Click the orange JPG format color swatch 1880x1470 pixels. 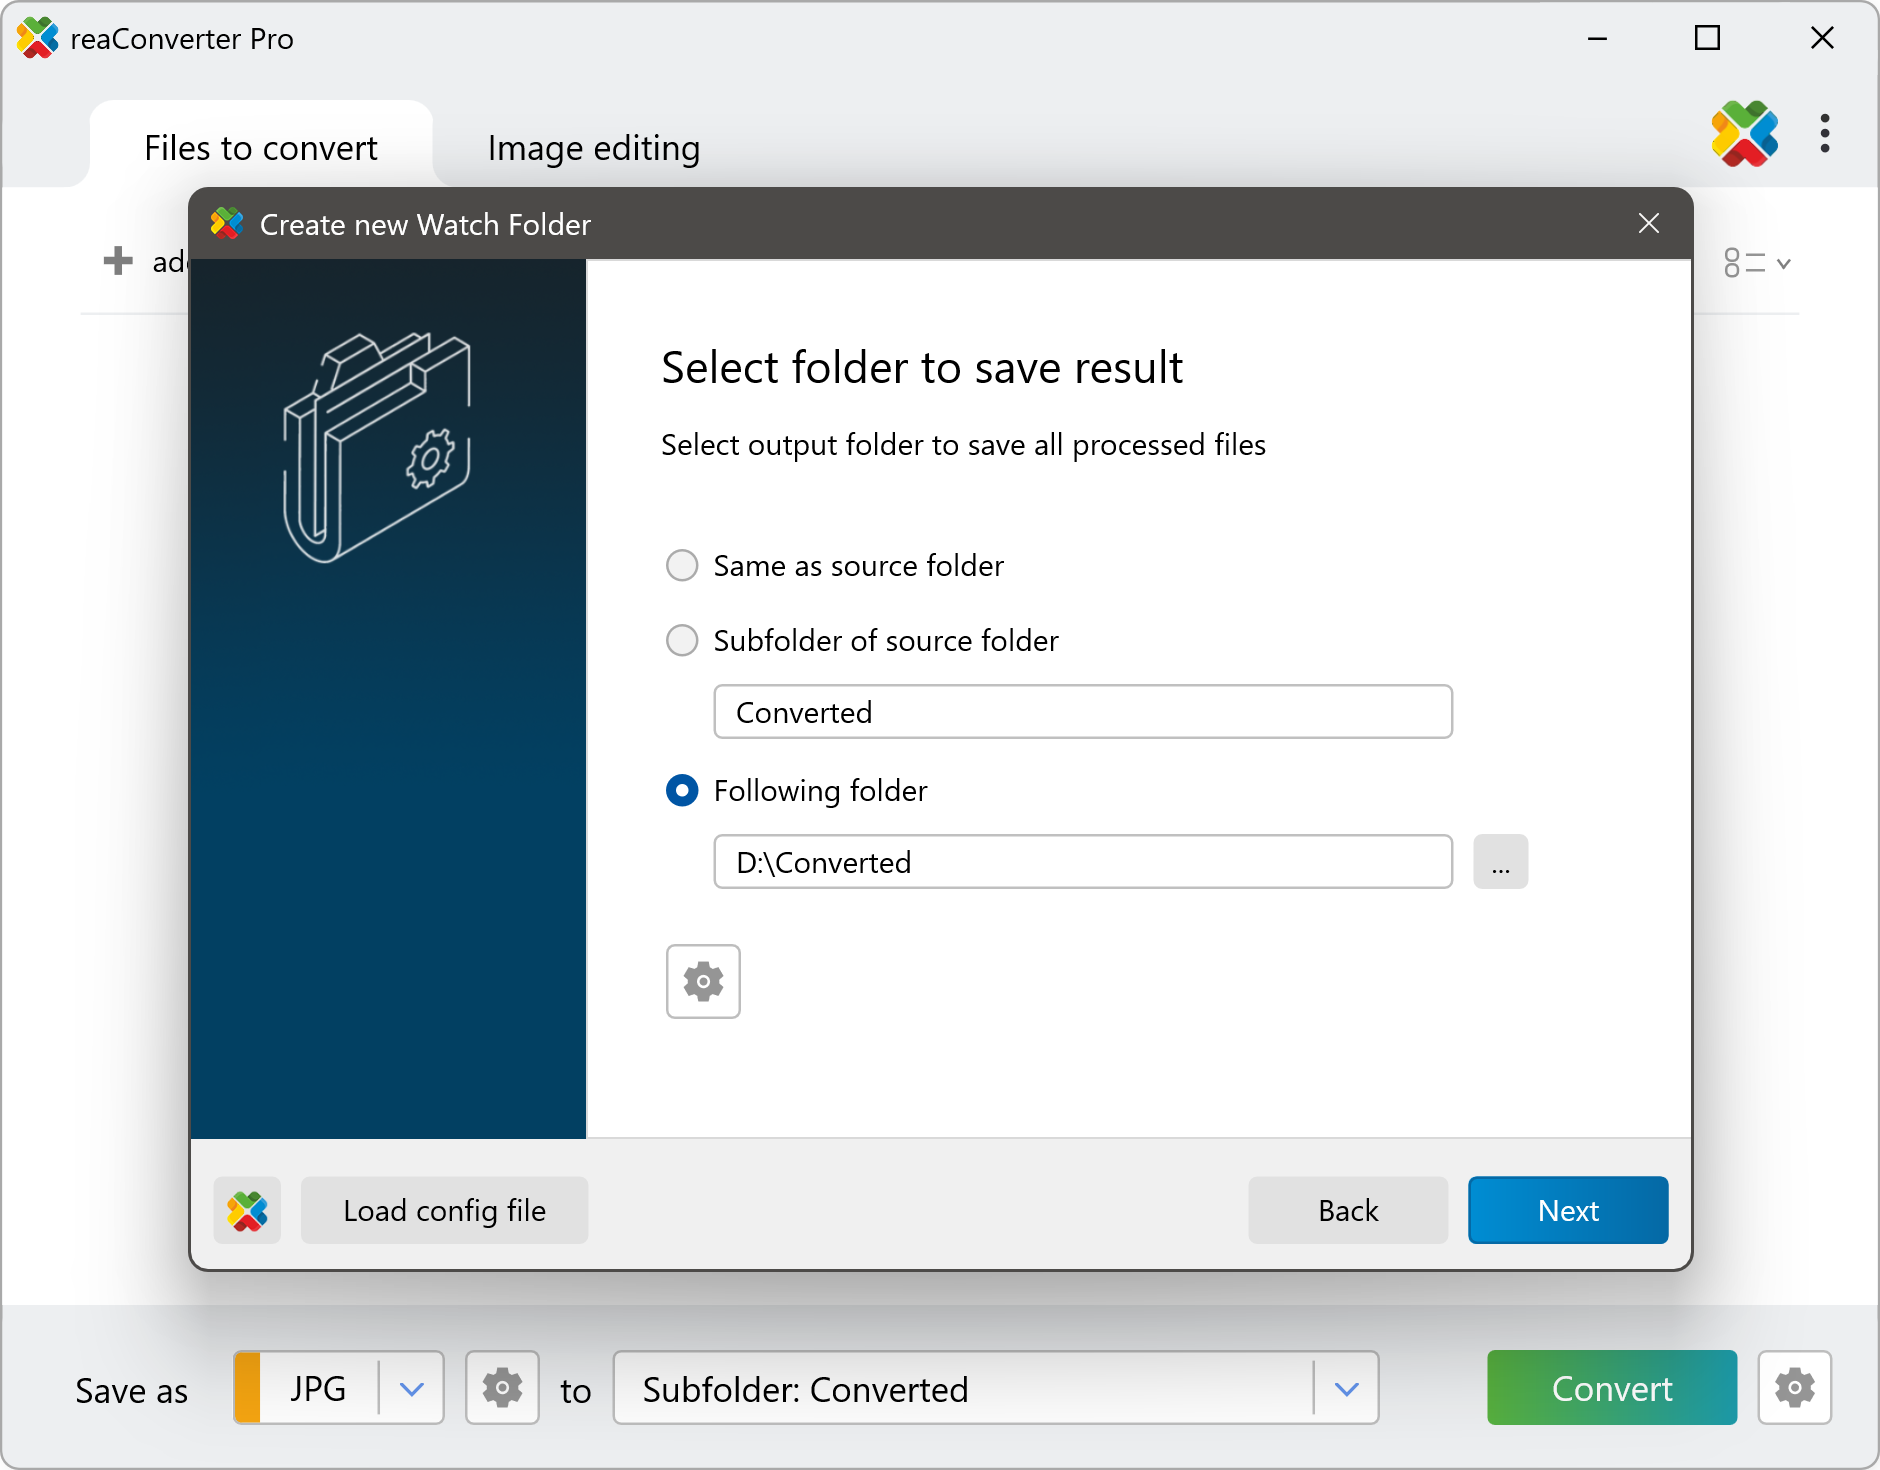point(247,1388)
